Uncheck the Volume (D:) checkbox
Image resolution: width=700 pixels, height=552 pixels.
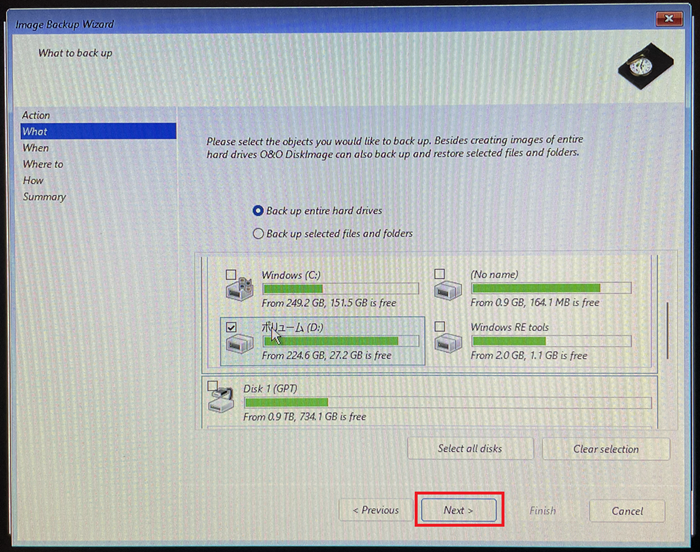click(232, 327)
